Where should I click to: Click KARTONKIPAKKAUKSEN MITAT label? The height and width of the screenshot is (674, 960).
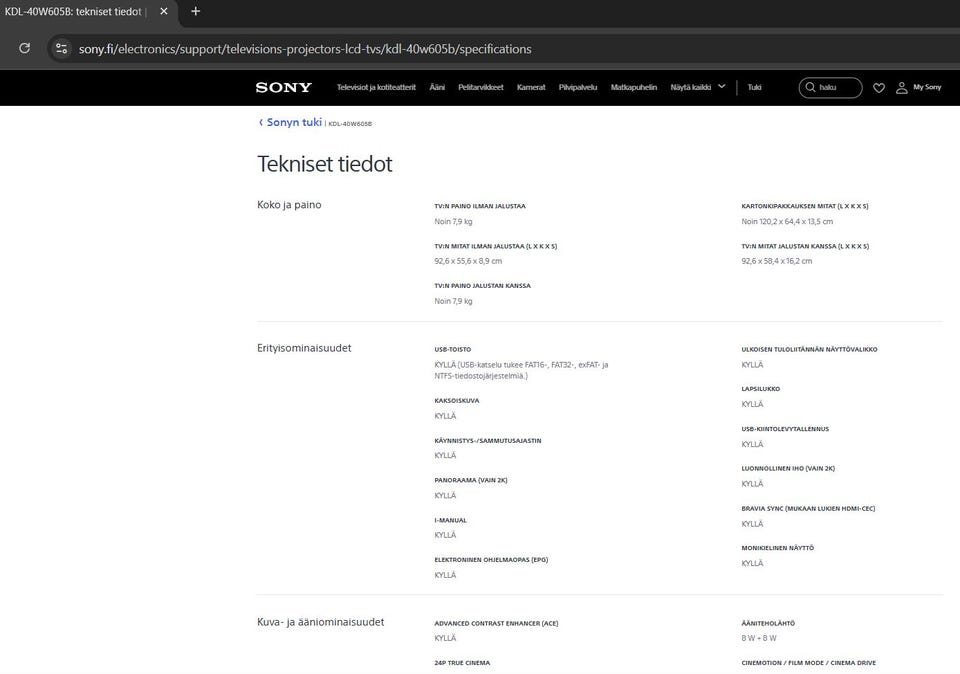coord(805,206)
